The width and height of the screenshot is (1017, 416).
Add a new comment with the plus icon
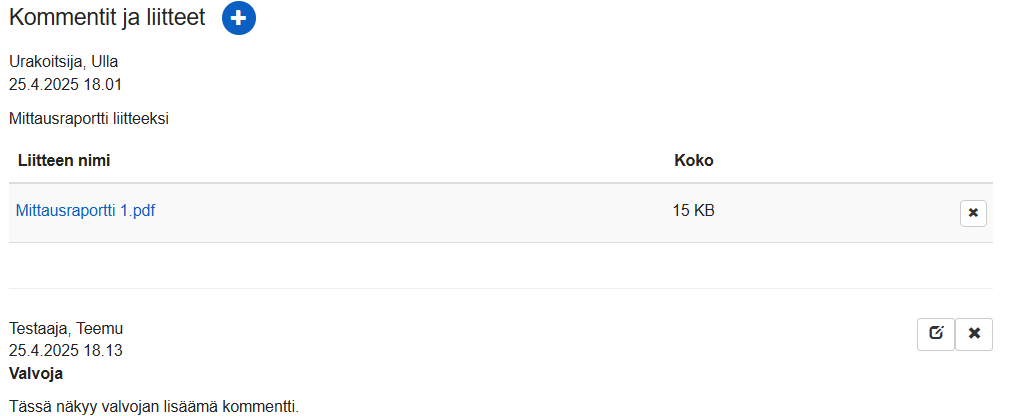(x=239, y=18)
